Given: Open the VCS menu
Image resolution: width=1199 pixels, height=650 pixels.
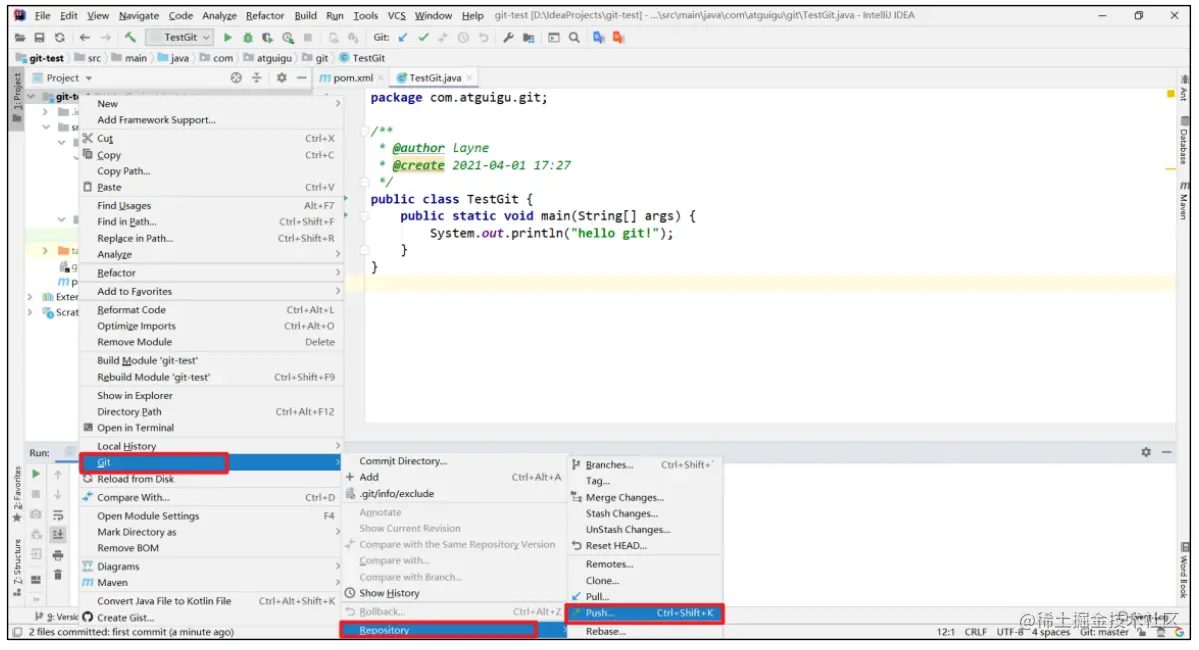Looking at the screenshot, I should tap(396, 15).
